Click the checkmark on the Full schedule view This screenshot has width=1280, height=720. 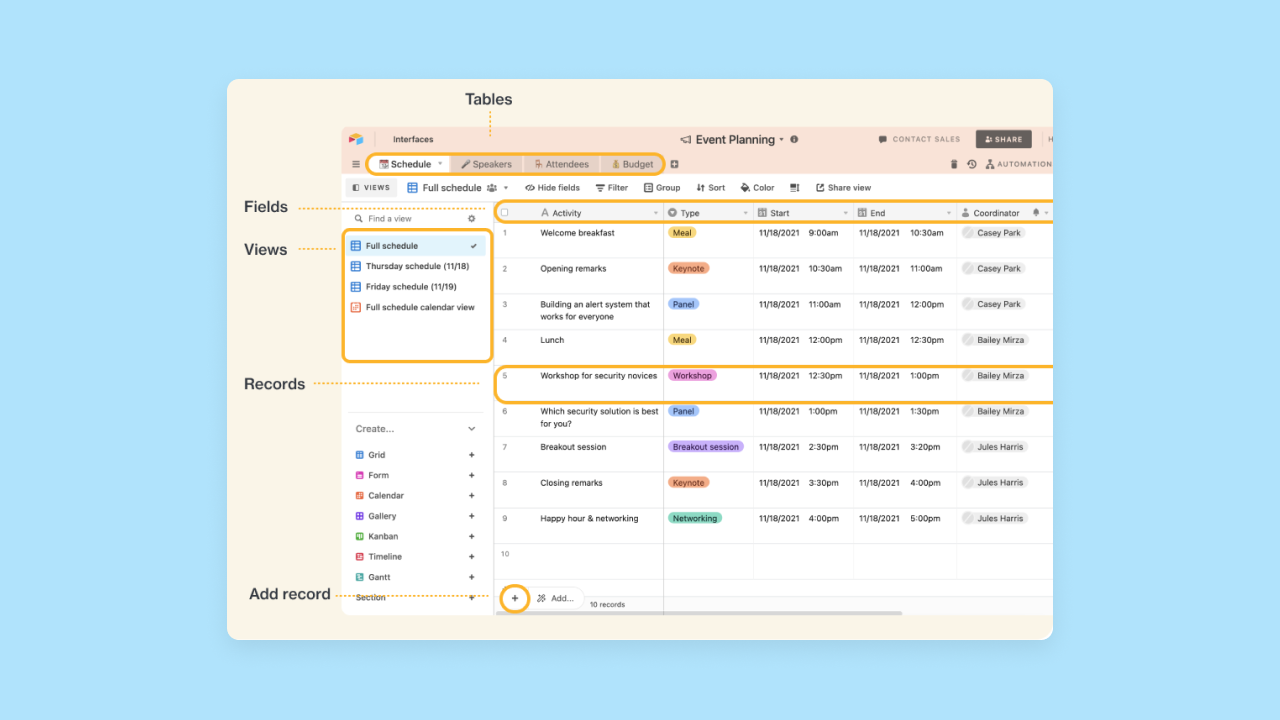[x=474, y=245]
